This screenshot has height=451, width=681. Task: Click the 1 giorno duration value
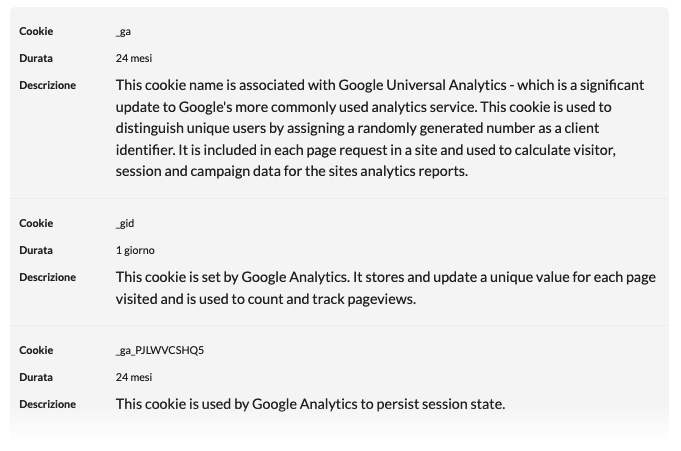coord(135,250)
